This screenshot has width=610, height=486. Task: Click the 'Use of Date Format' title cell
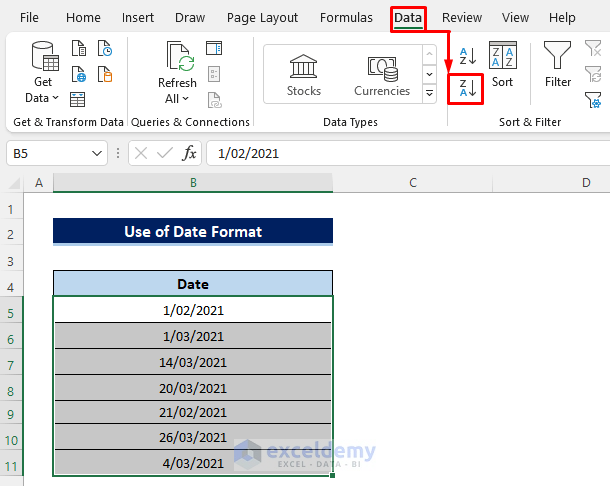pyautogui.click(x=193, y=232)
